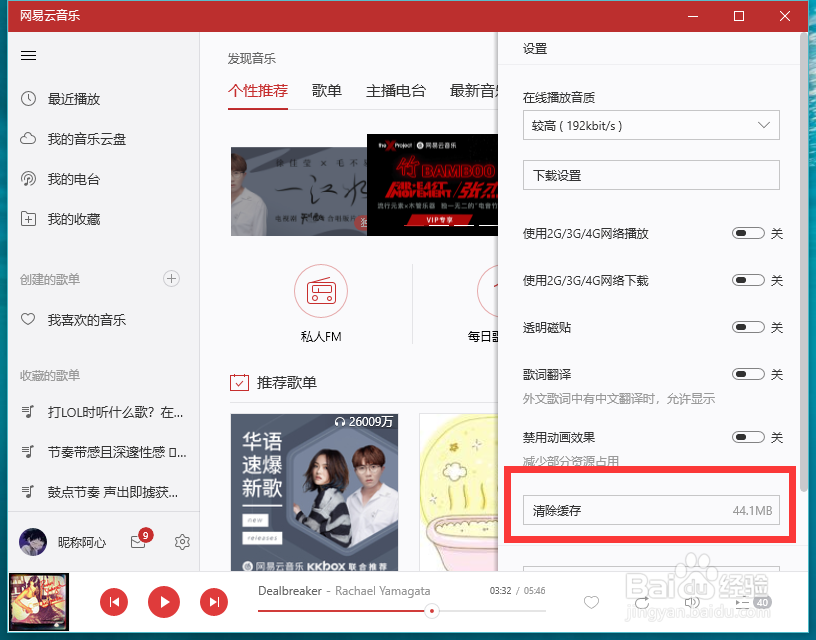Viewport: 816px width, 640px height.
Task: Click the 下载设置 button
Action: point(651,175)
